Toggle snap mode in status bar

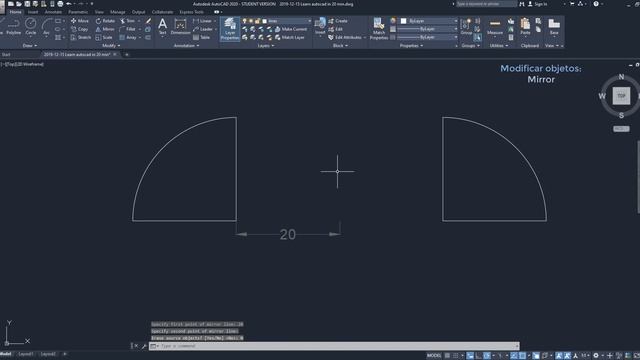[x=456, y=356]
